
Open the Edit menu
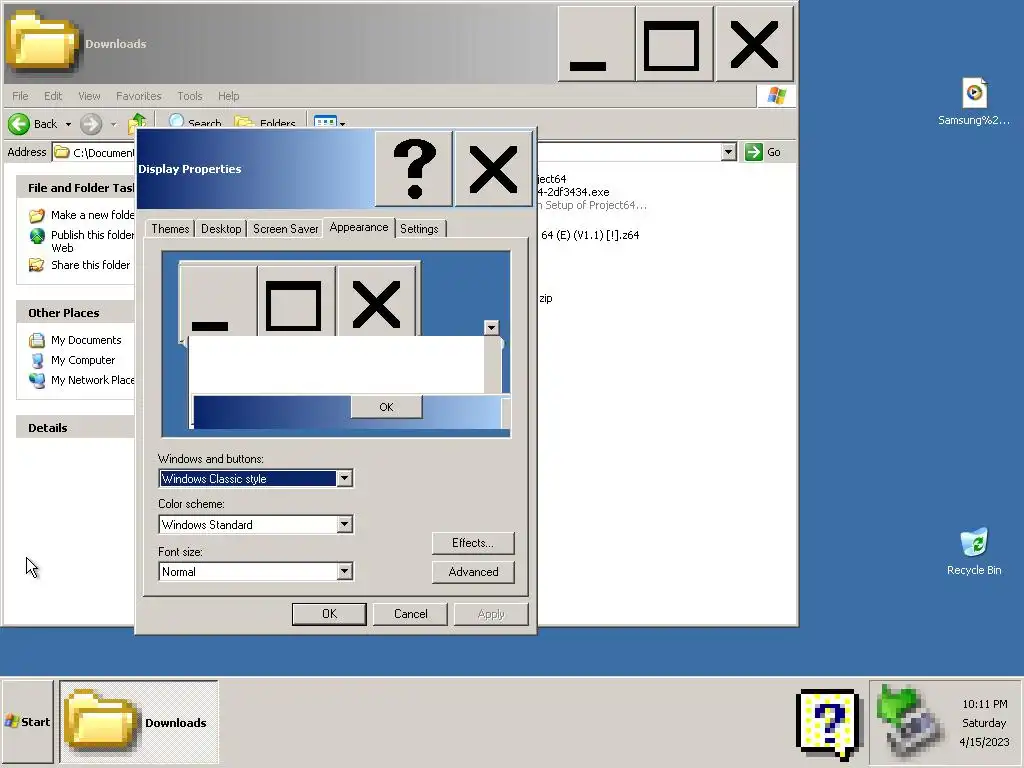(x=53, y=96)
